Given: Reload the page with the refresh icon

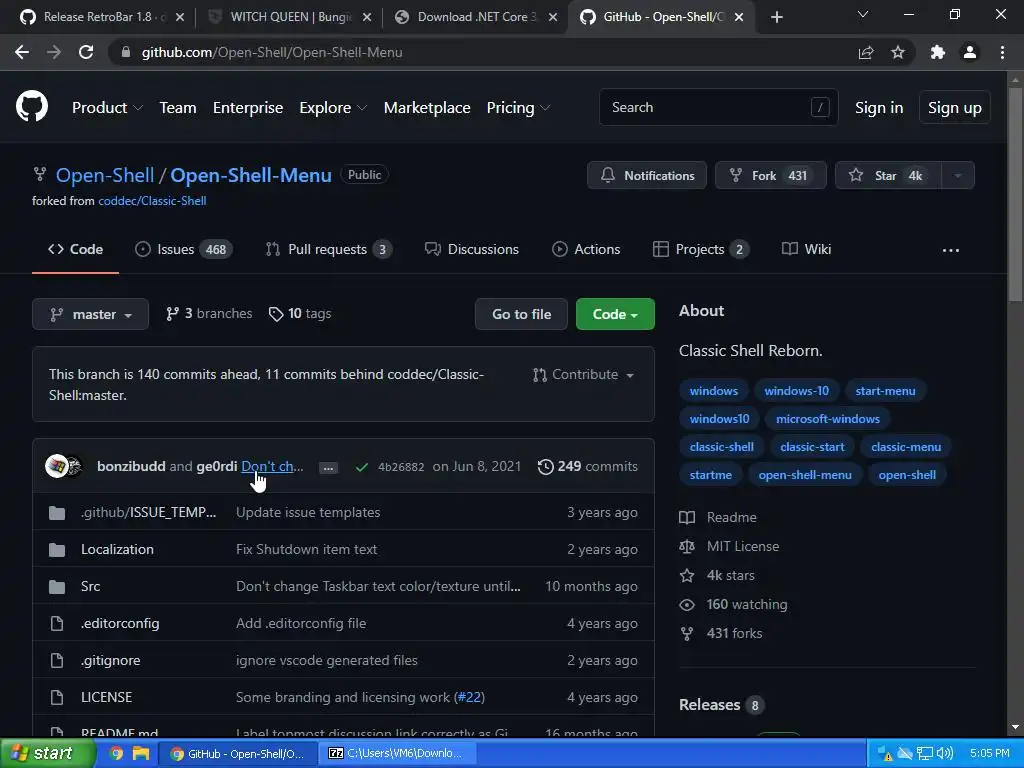Looking at the screenshot, I should pyautogui.click(x=86, y=52).
